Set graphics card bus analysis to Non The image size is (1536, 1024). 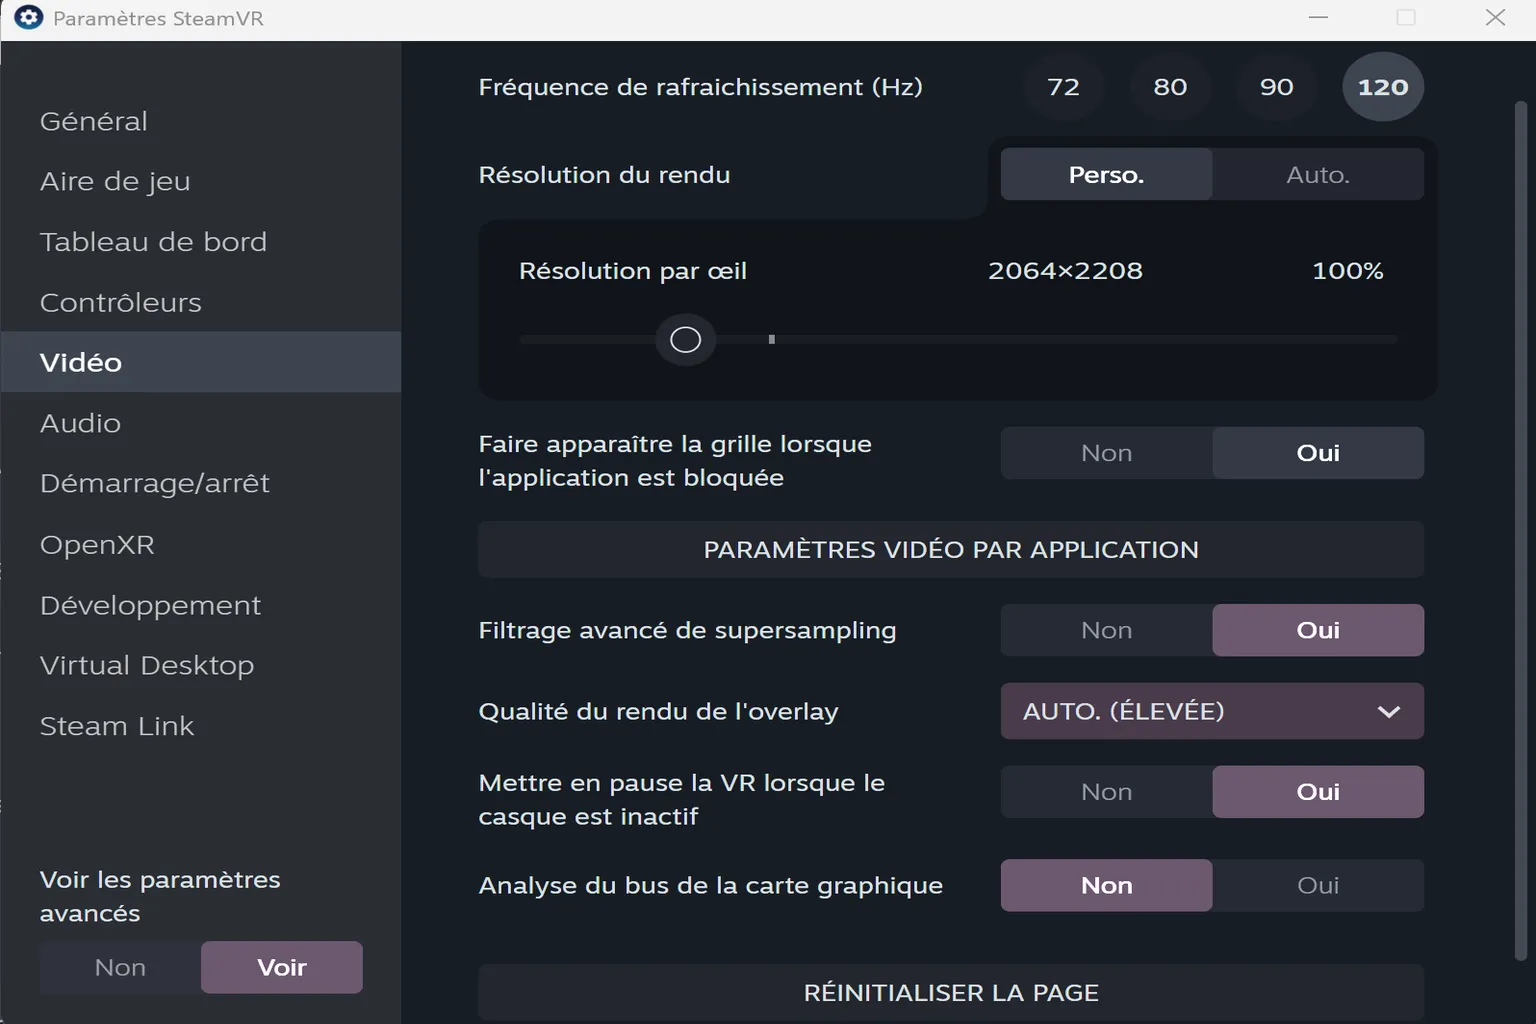pos(1106,885)
